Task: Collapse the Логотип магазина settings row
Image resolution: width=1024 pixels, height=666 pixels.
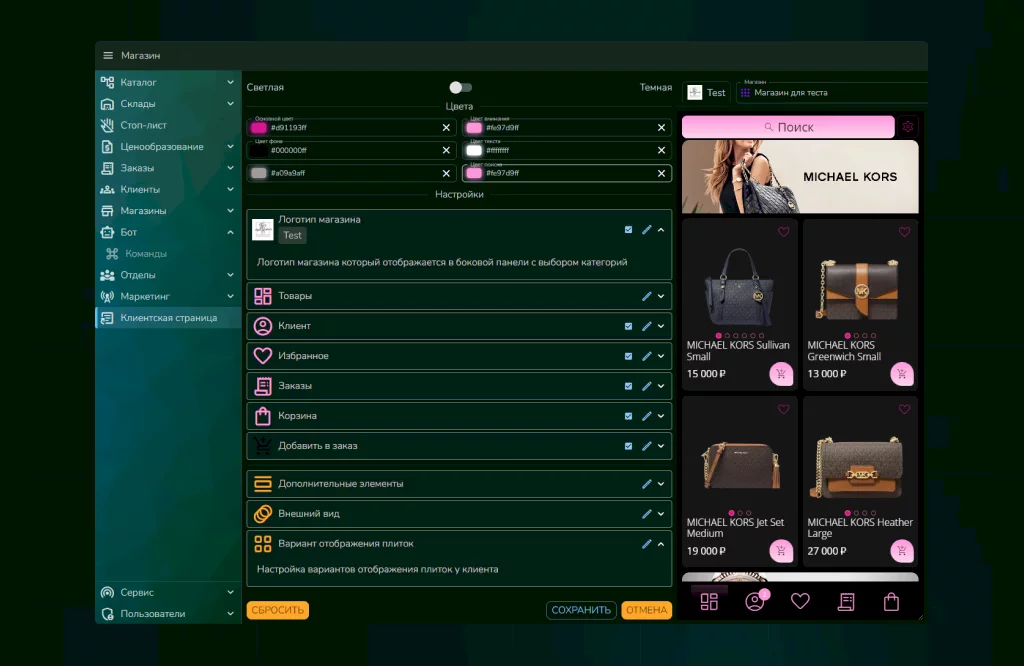Action: [661, 230]
